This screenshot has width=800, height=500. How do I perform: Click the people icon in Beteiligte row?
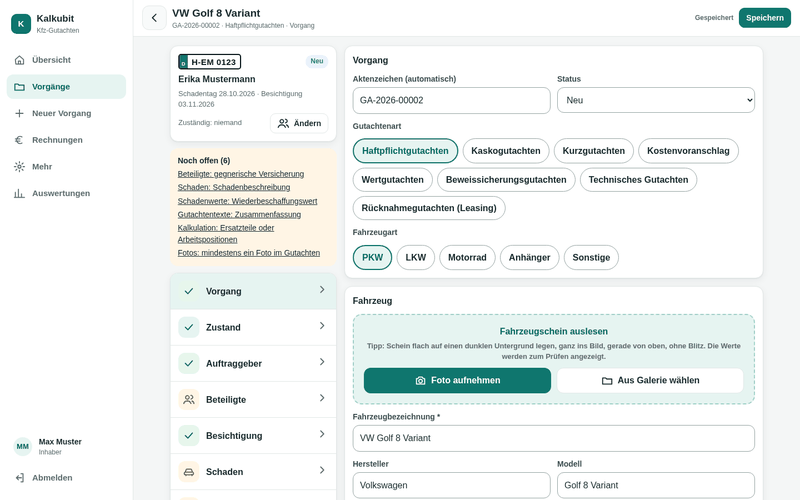pyautogui.click(x=189, y=399)
